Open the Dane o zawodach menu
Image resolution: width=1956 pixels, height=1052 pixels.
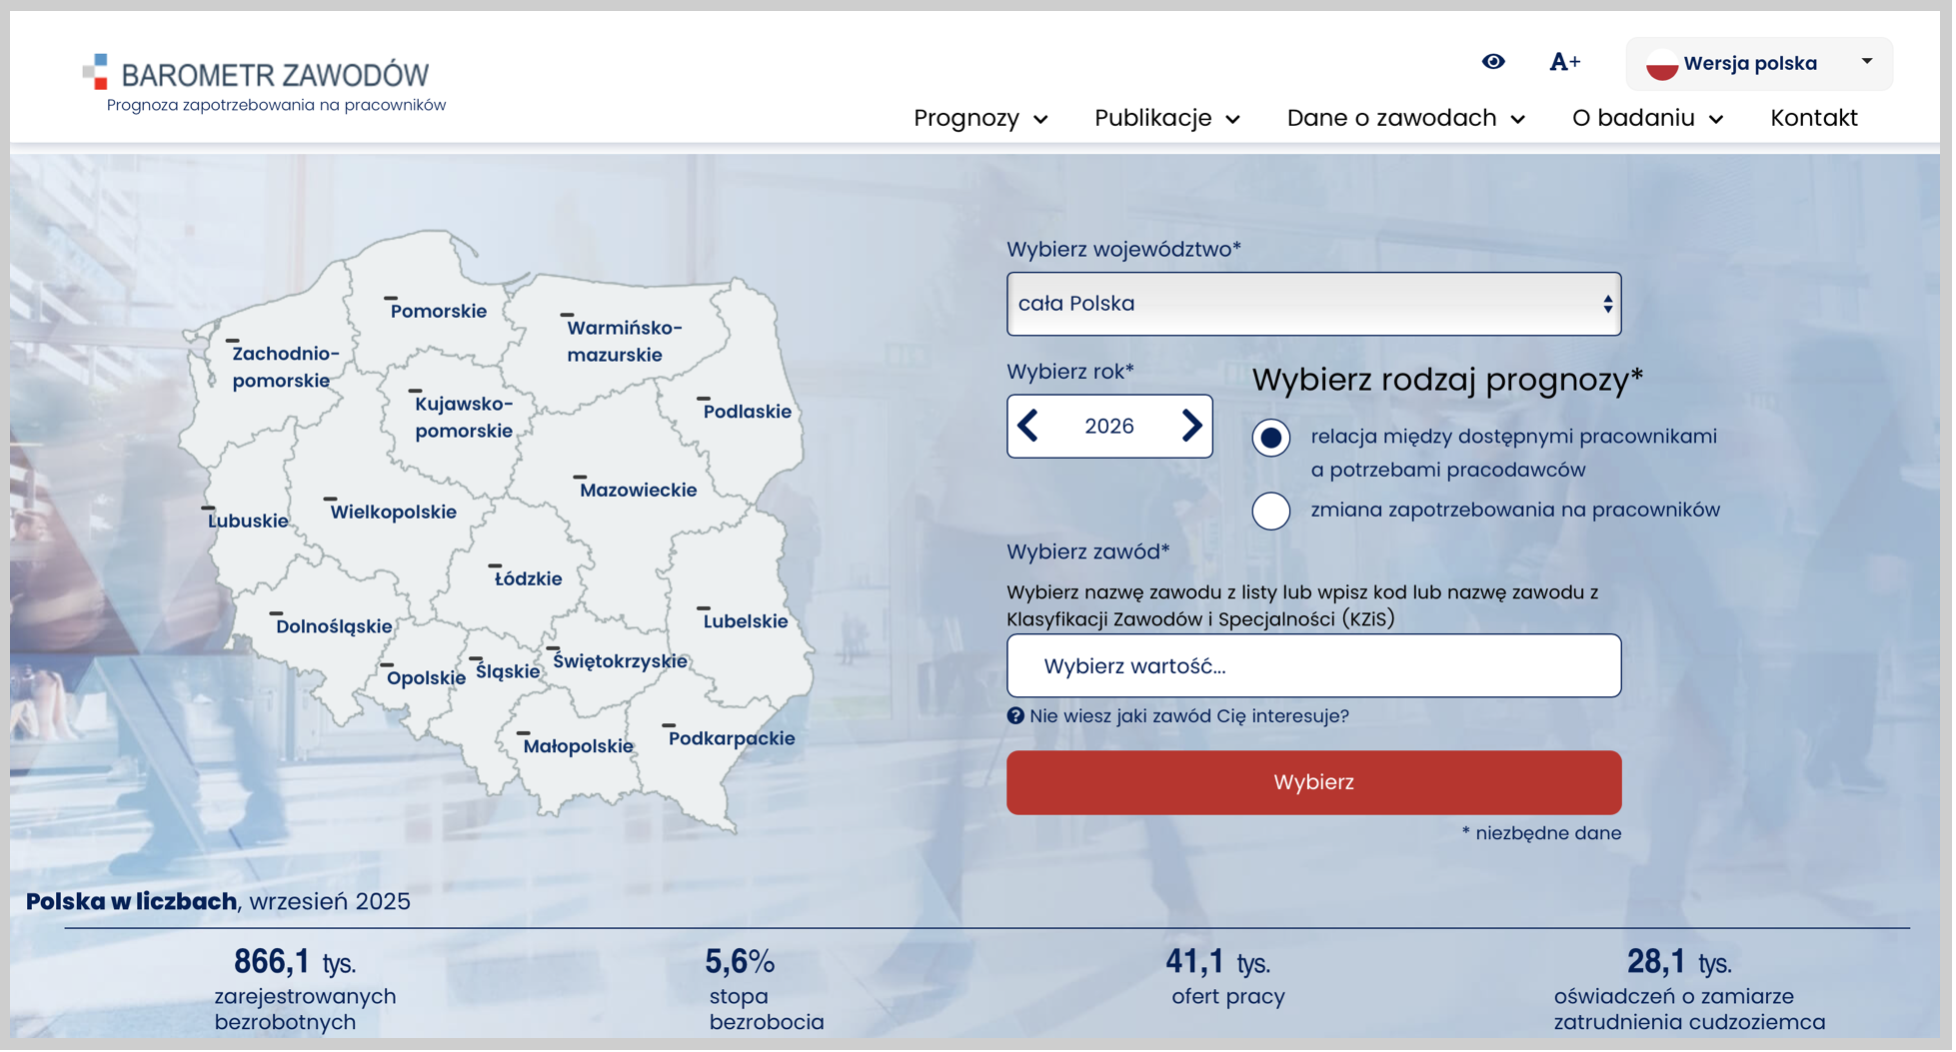coord(1392,117)
